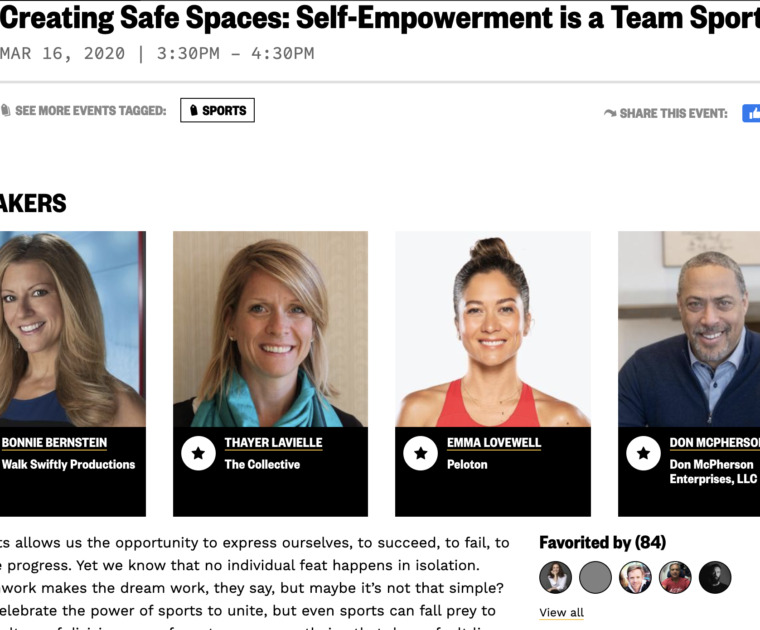Viewport: 760px width, 630px height.
Task: Open the View all favorites link
Action: coord(561,613)
